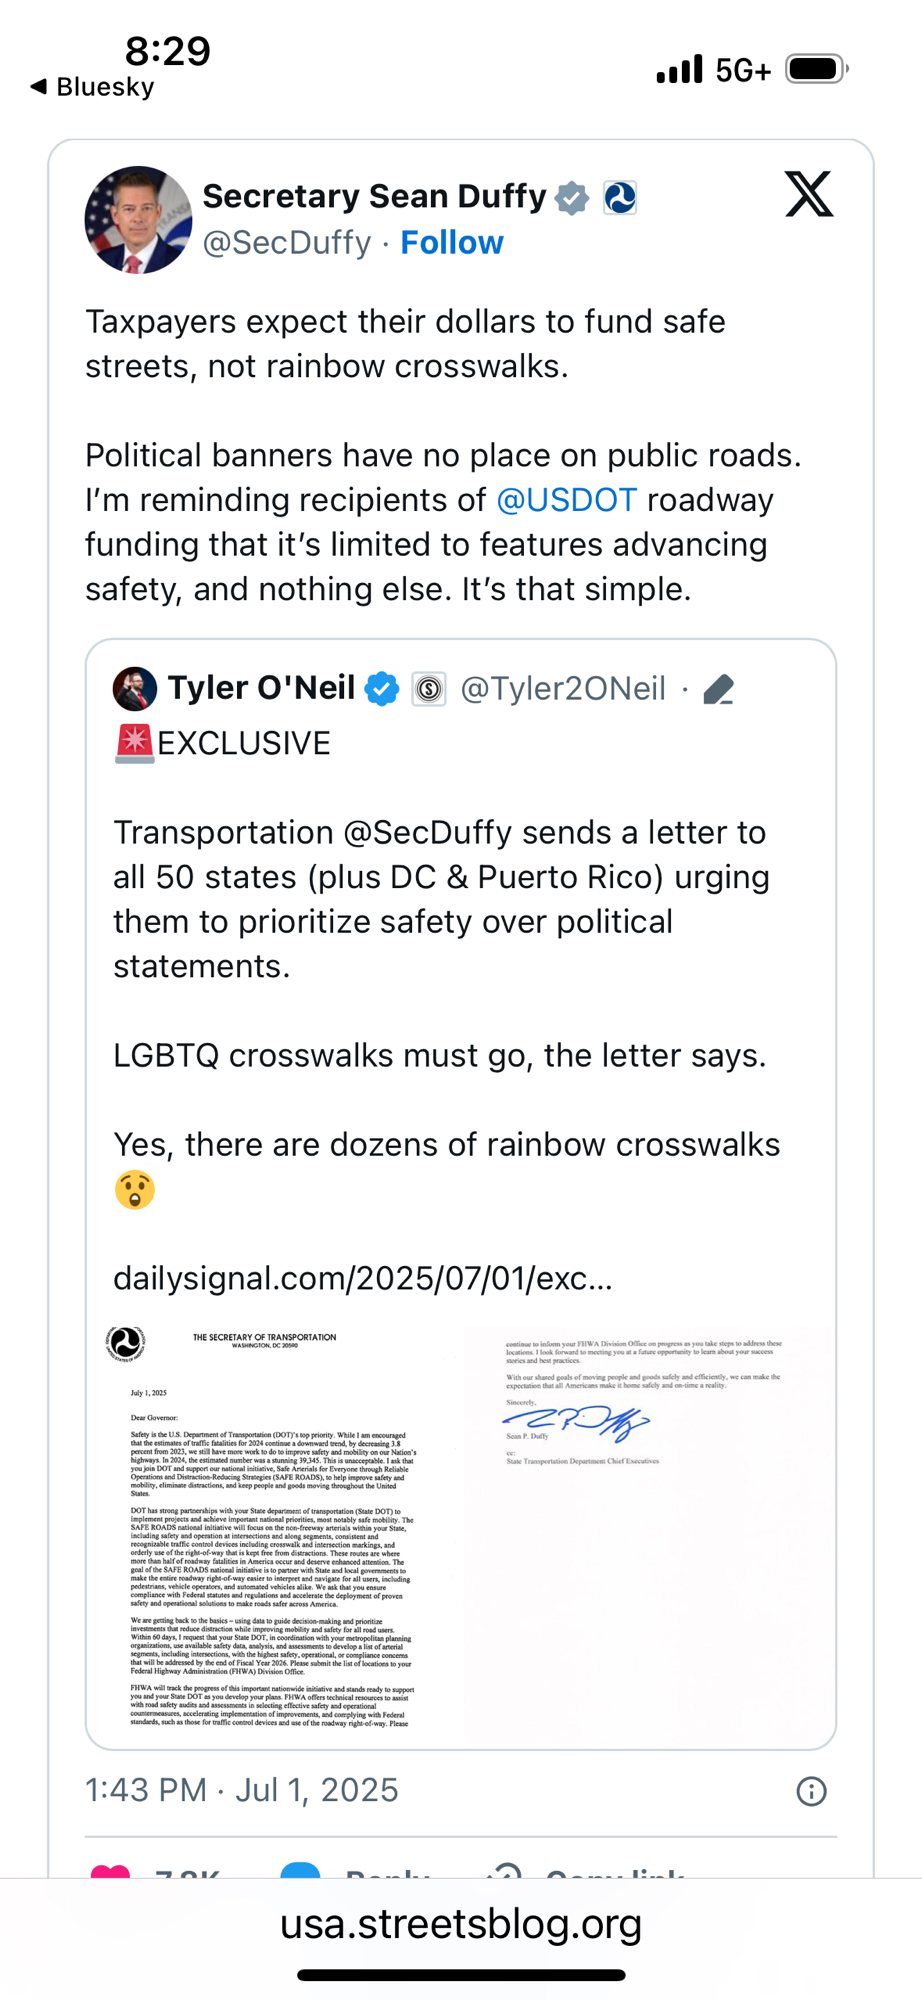Open Secretary Sean Duffy's profile picture
Screen dimensions: 922x2000
coord(138,220)
